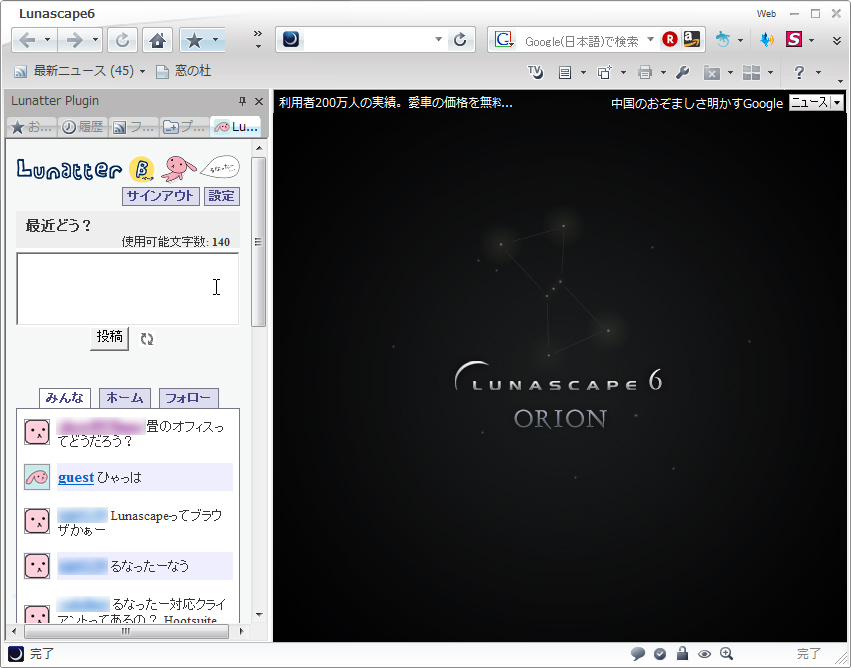
Task: Open the print icon on the toolbar
Action: point(644,72)
